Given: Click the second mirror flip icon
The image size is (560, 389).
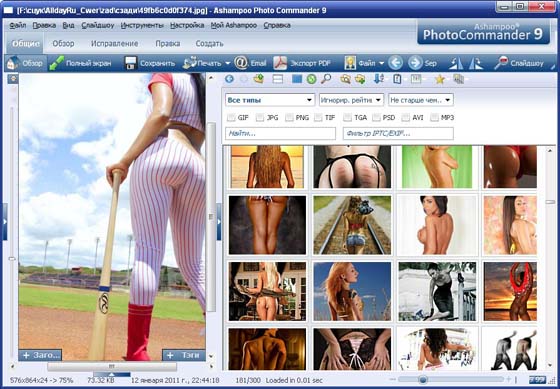Looking at the screenshot, I should click(x=476, y=64).
